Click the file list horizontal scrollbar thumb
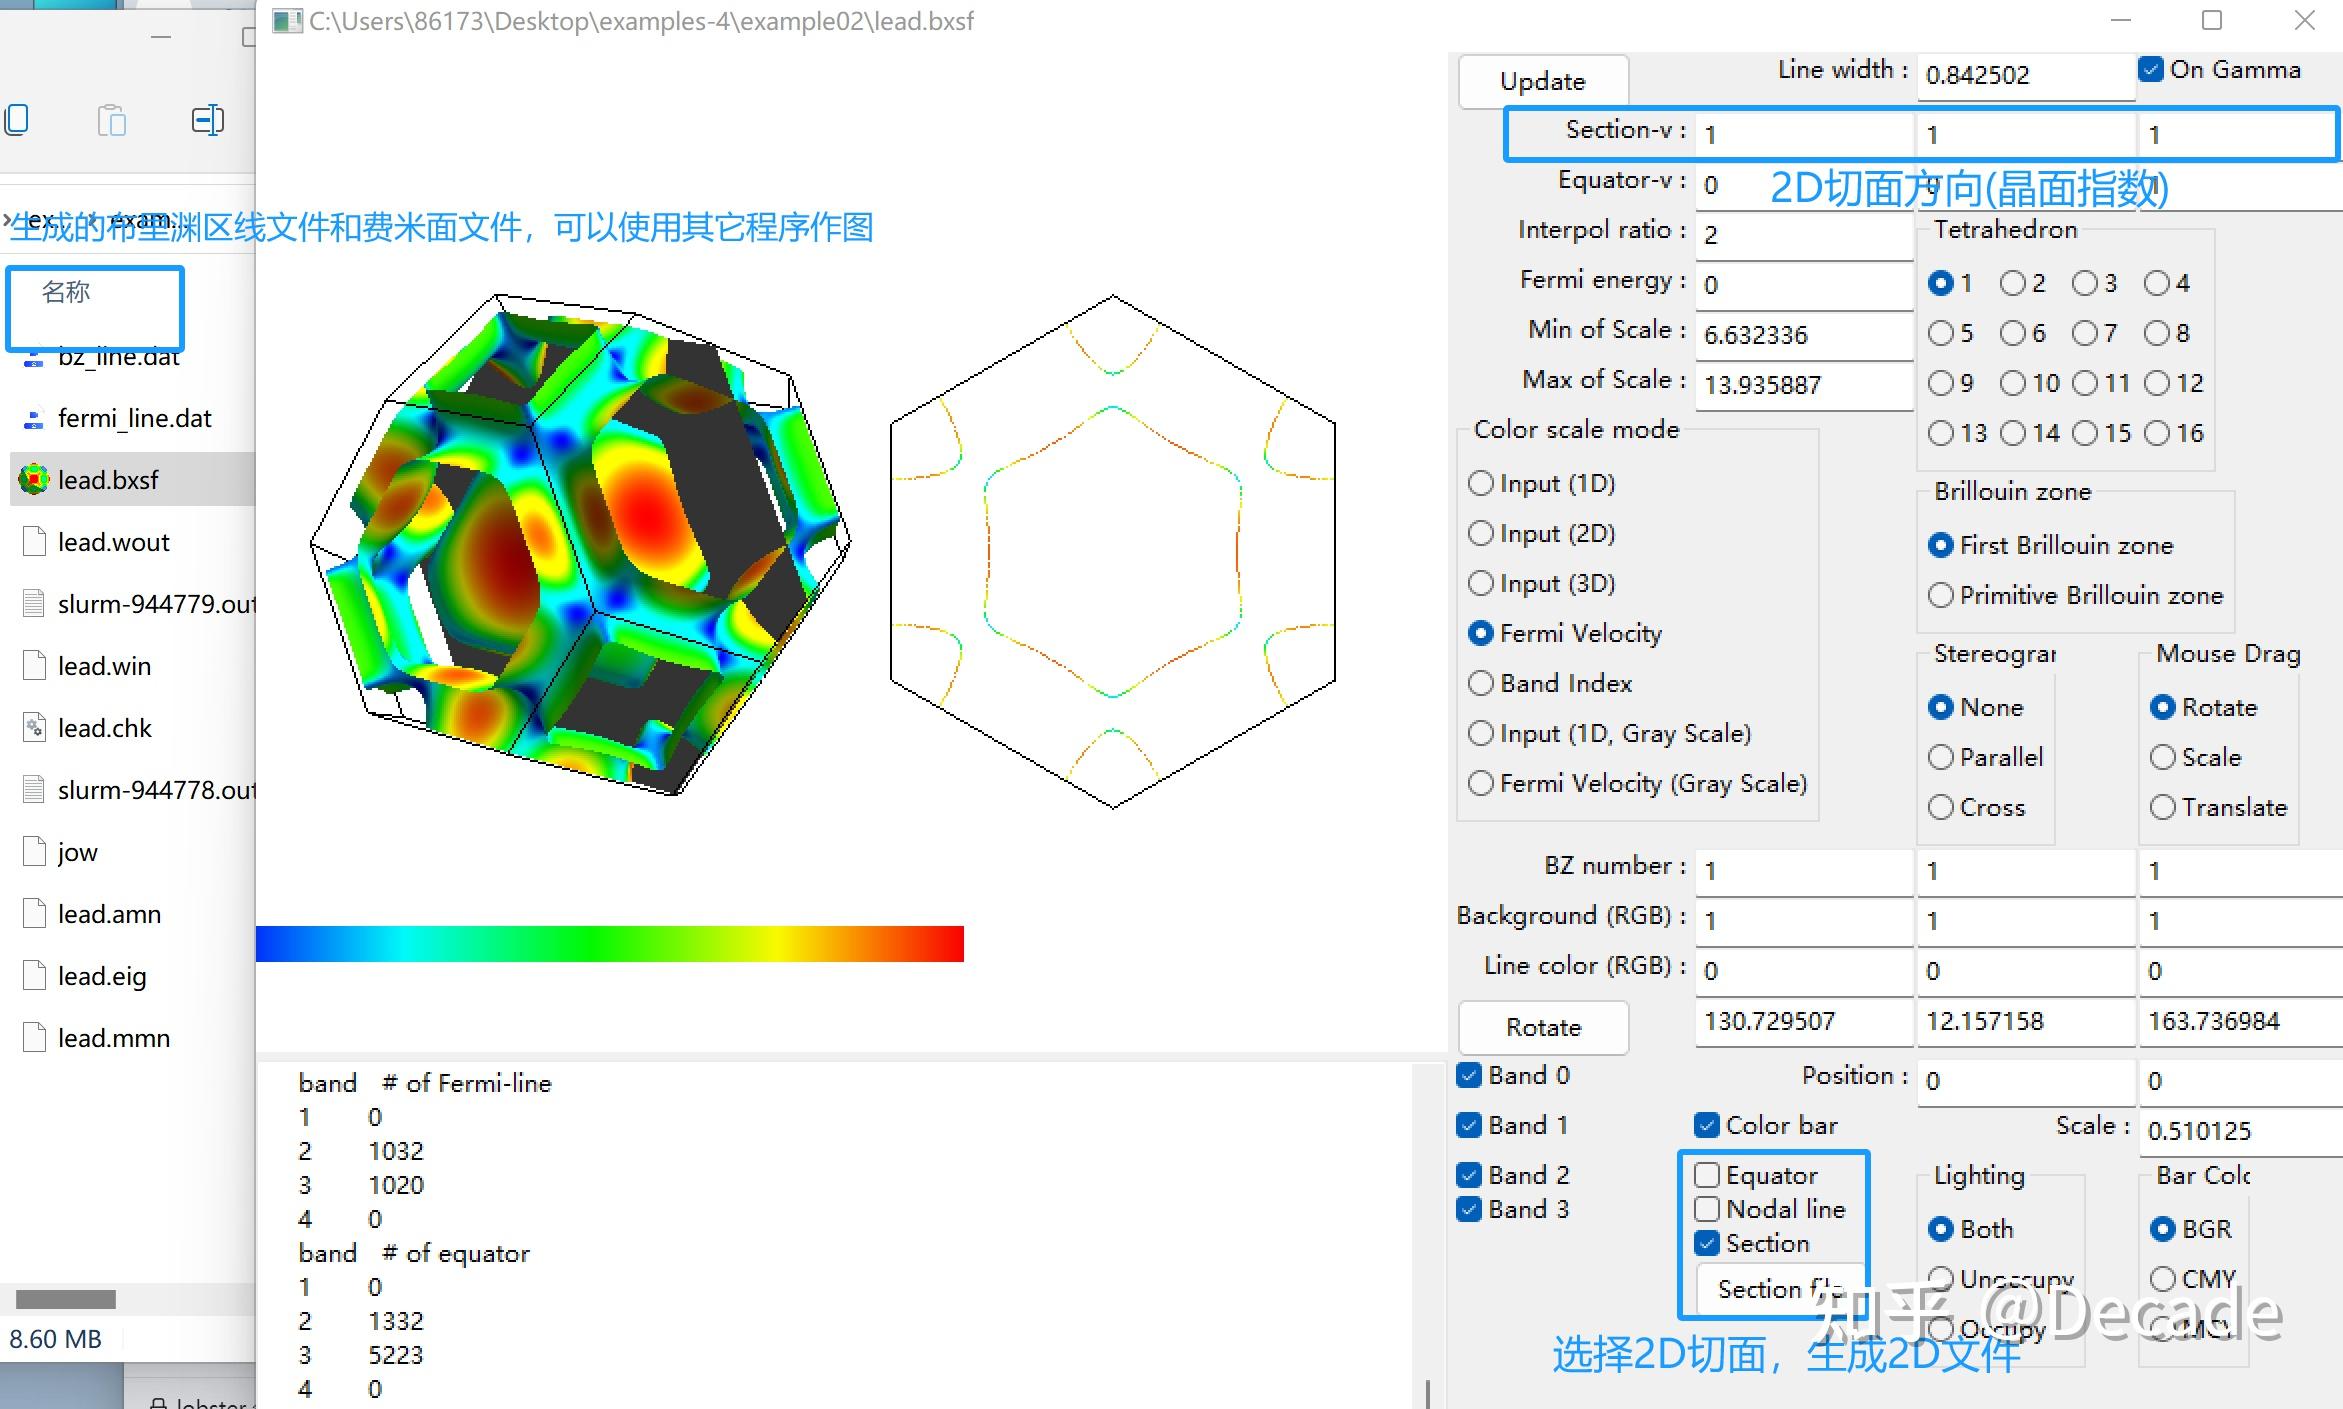The width and height of the screenshot is (2343, 1409). pos(66,1299)
